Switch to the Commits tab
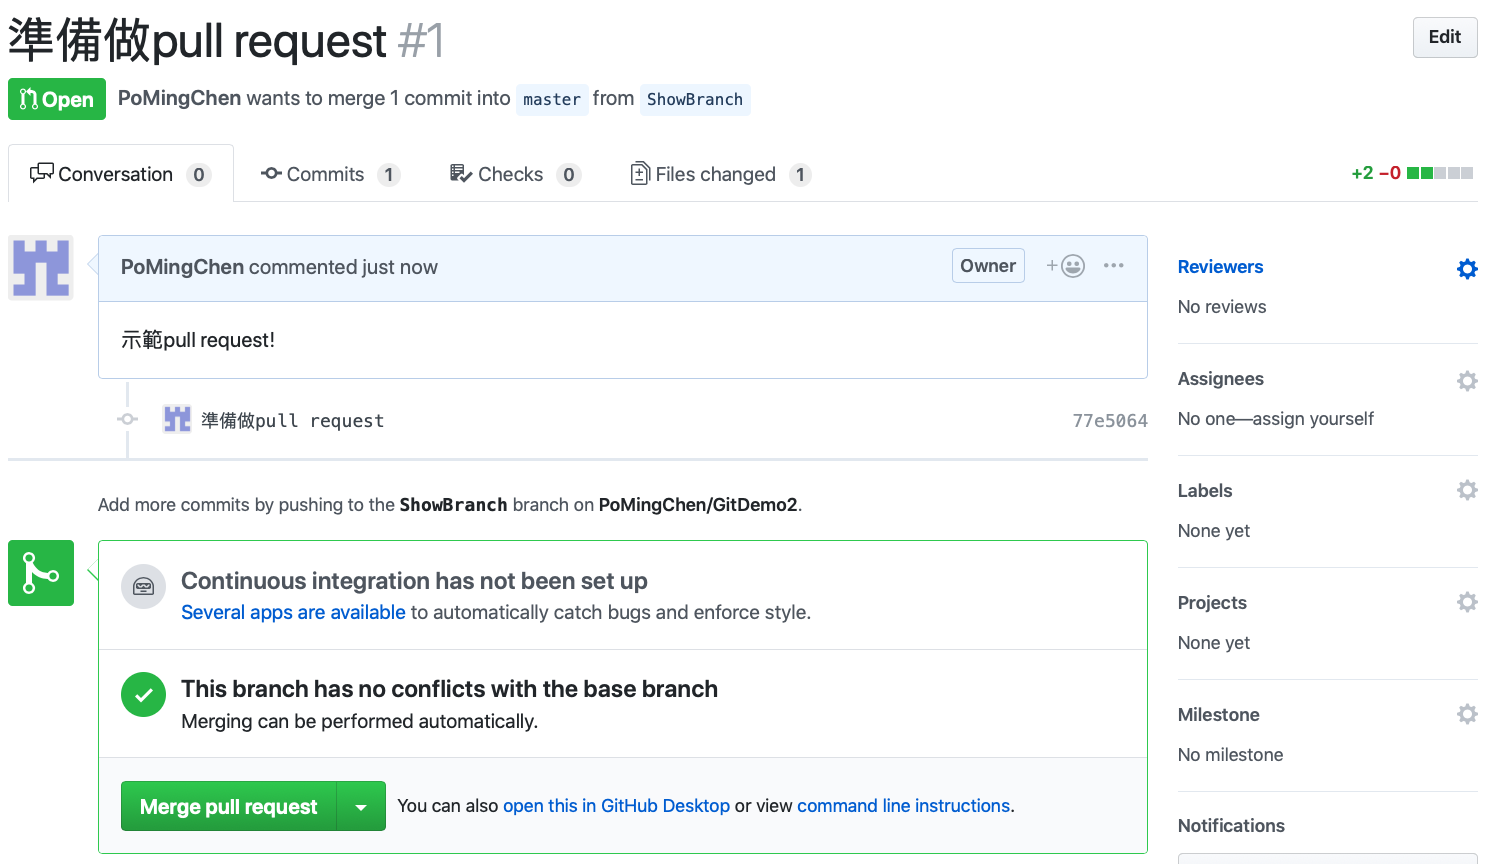This screenshot has height=864, width=1493. click(x=329, y=174)
